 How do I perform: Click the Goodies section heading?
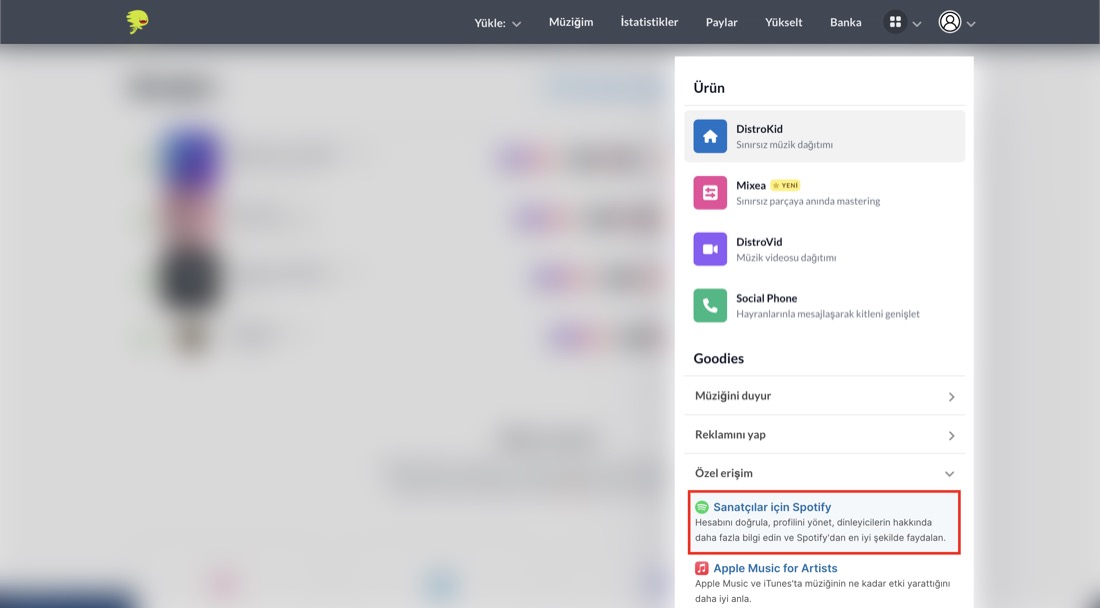point(718,358)
